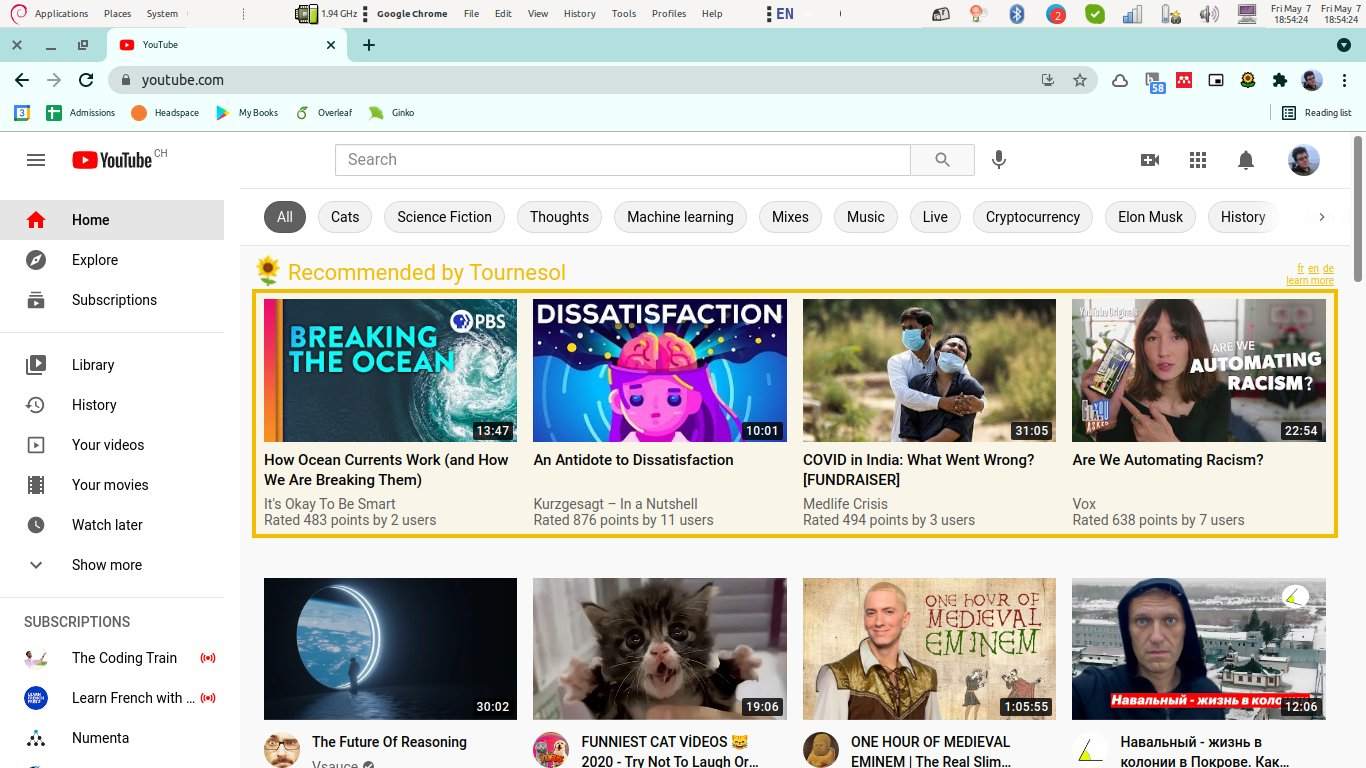Viewport: 1366px width, 768px height.
Task: Select the Cats filter chip
Action: click(x=345, y=217)
